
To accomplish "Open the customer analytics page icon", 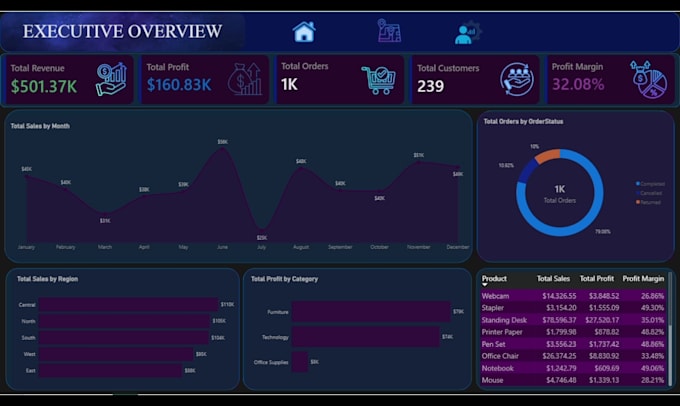I will point(468,32).
